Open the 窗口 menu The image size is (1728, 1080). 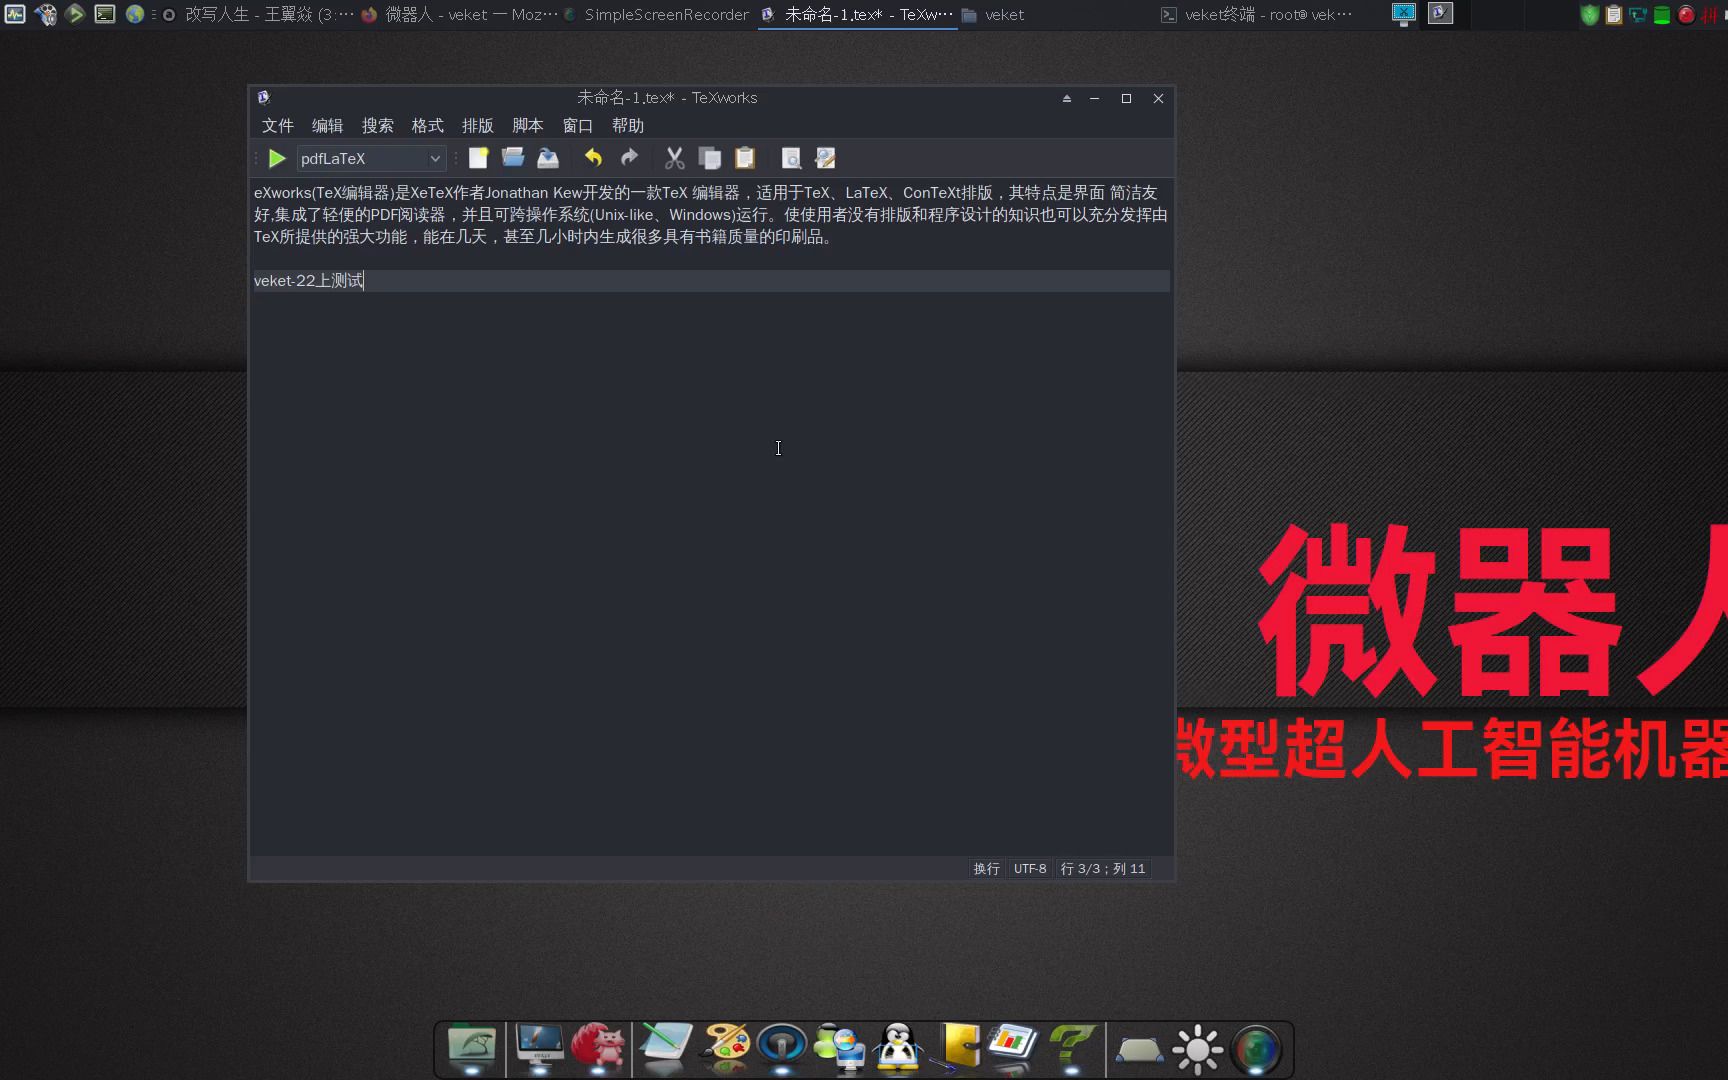[578, 125]
